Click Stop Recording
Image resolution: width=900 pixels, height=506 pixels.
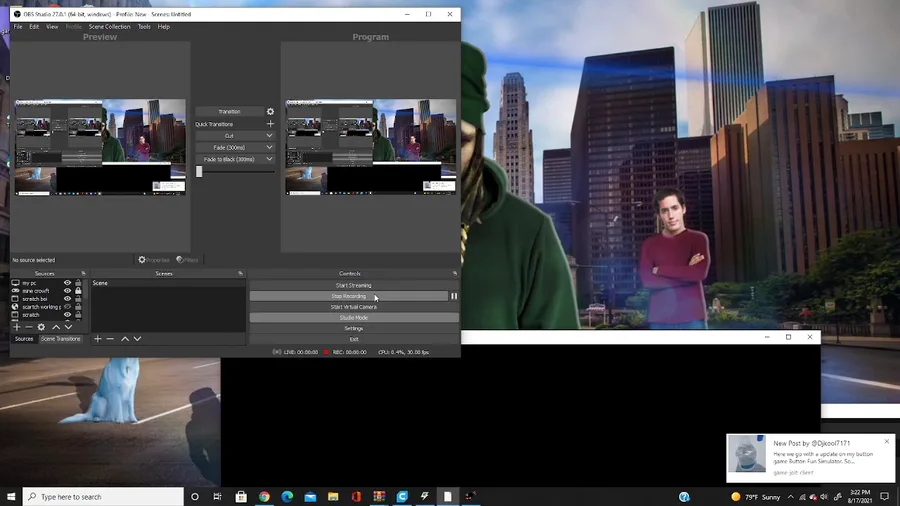coord(348,296)
